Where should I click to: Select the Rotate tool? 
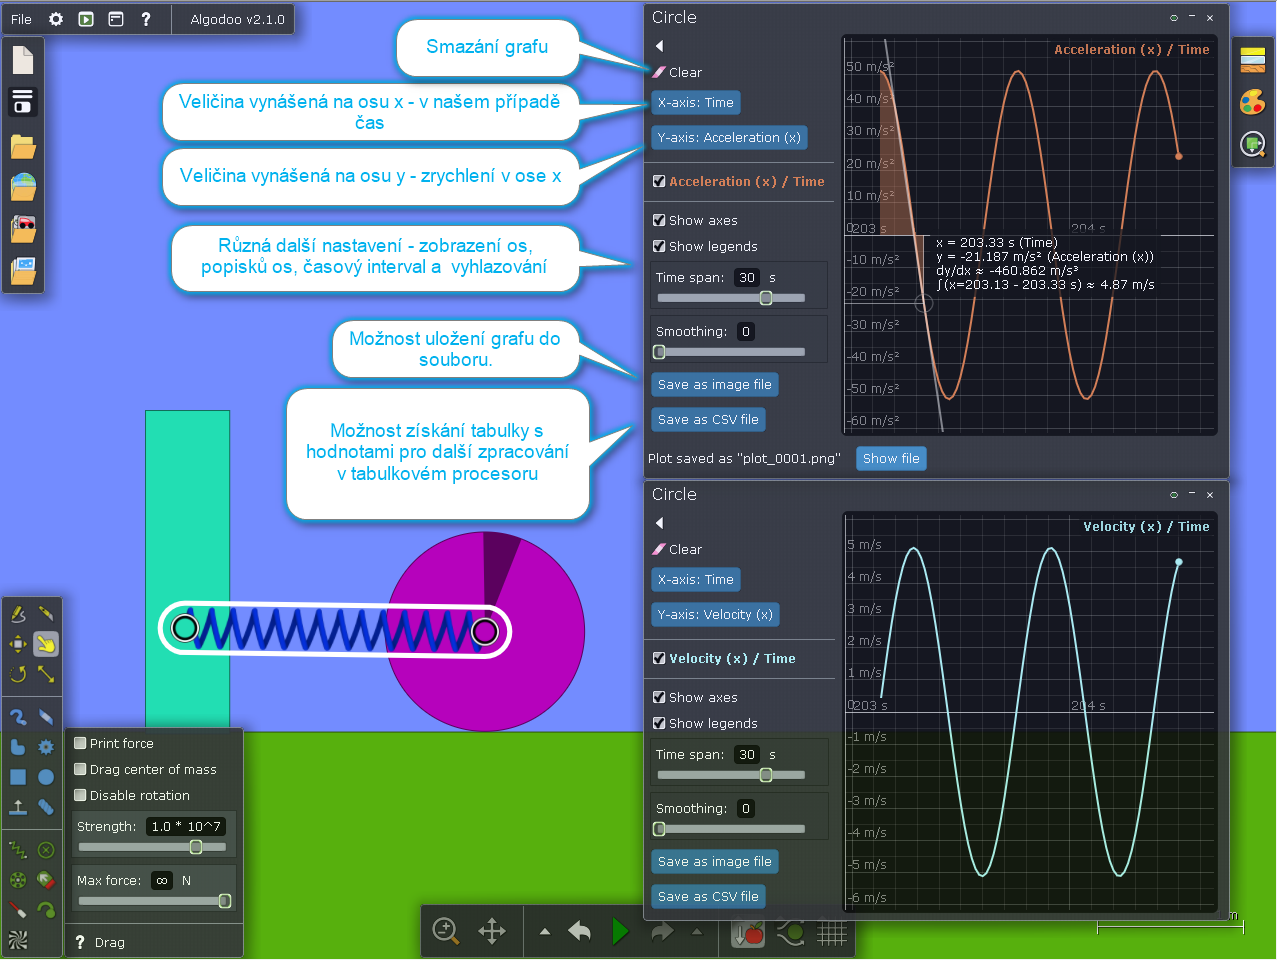pos(18,674)
